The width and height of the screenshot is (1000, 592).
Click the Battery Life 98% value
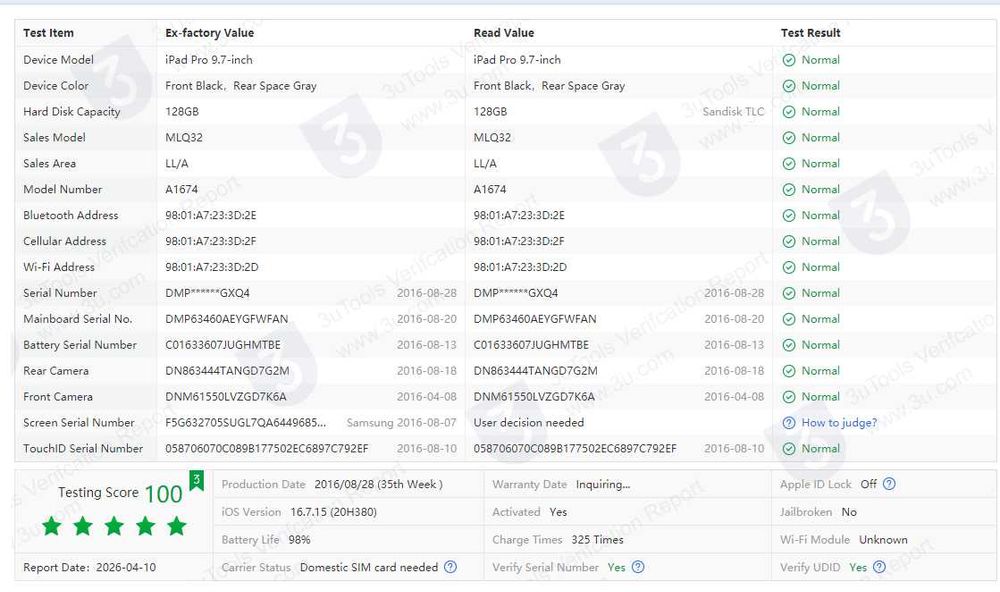[x=299, y=540]
